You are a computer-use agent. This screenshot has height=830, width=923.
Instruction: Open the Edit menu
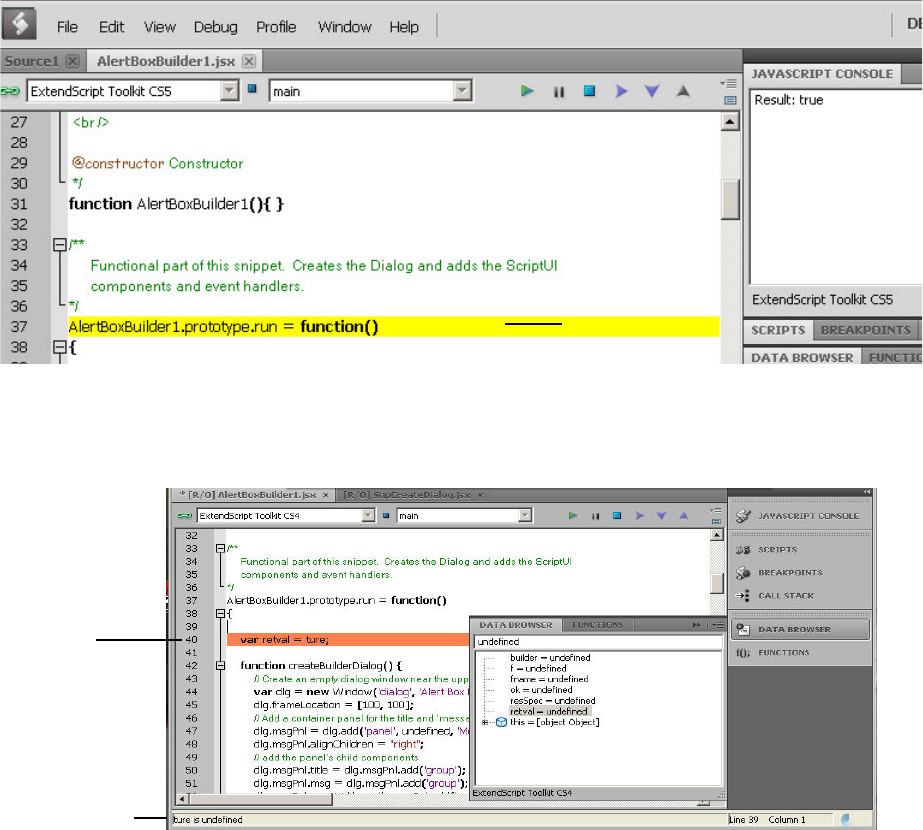[x=111, y=27]
